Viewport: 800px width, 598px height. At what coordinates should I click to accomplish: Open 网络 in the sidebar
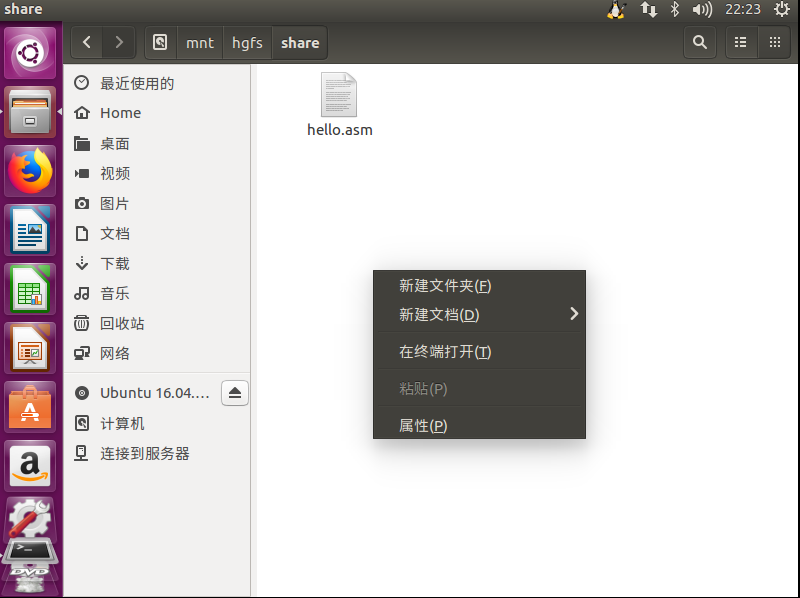(157, 353)
